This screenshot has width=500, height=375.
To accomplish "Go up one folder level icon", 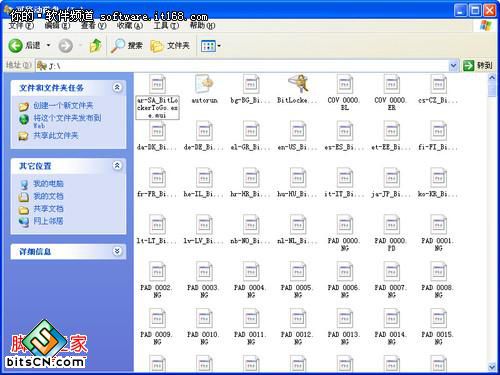I will pyautogui.click(x=96, y=46).
